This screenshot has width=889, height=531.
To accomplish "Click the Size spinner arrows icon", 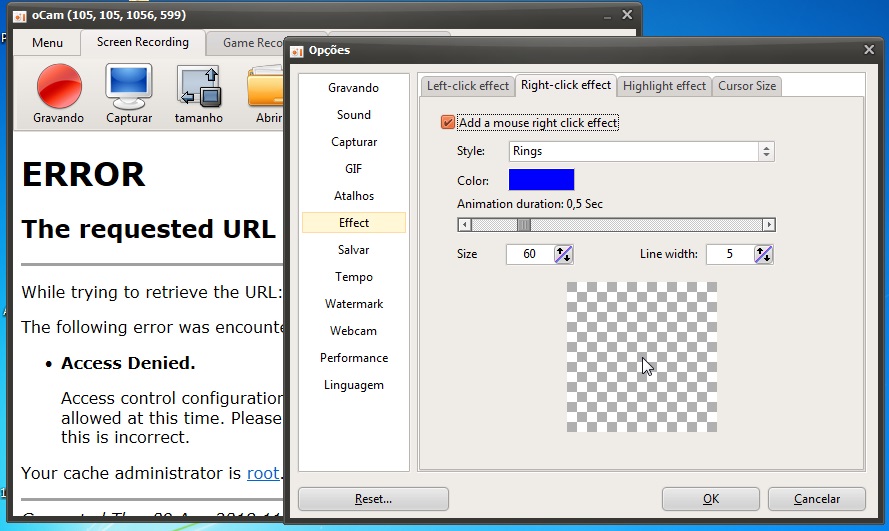I will 563,254.
